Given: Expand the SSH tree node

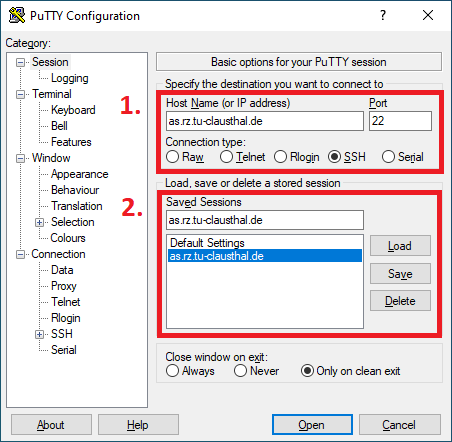Looking at the screenshot, I should point(39,334).
